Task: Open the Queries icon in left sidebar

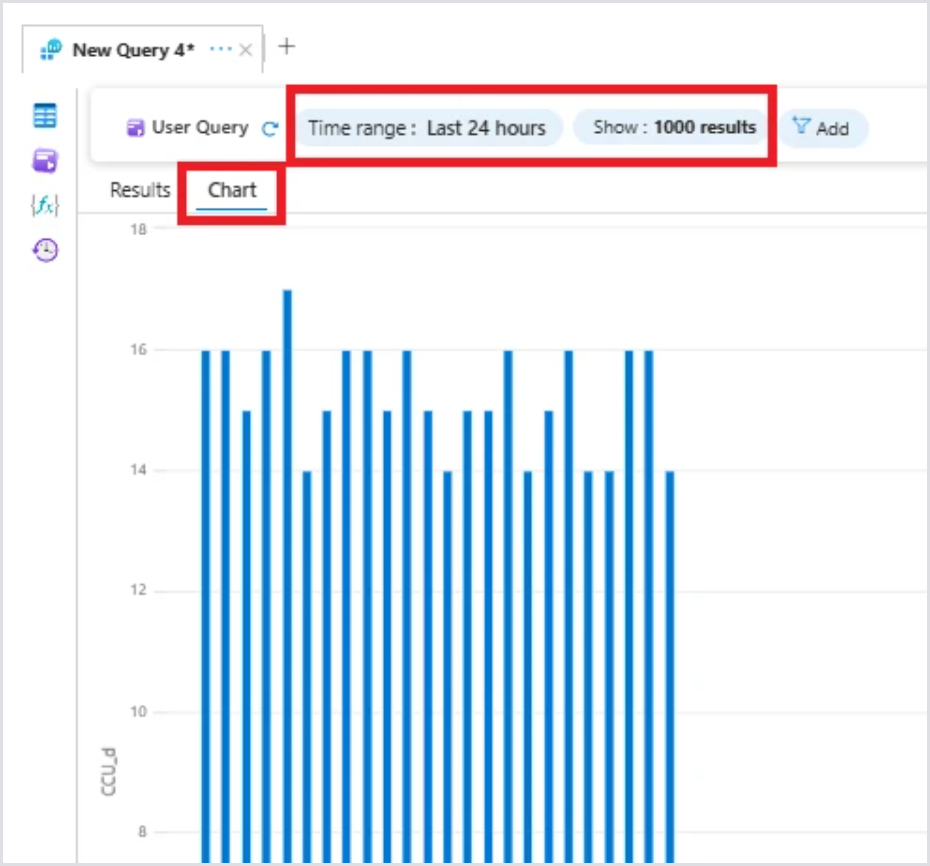Action: click(x=45, y=161)
